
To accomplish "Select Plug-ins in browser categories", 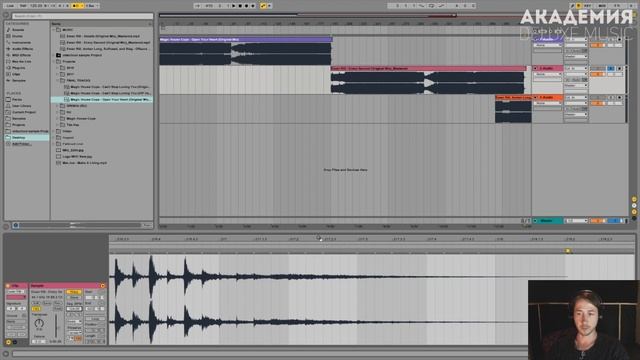I will coord(19,68).
